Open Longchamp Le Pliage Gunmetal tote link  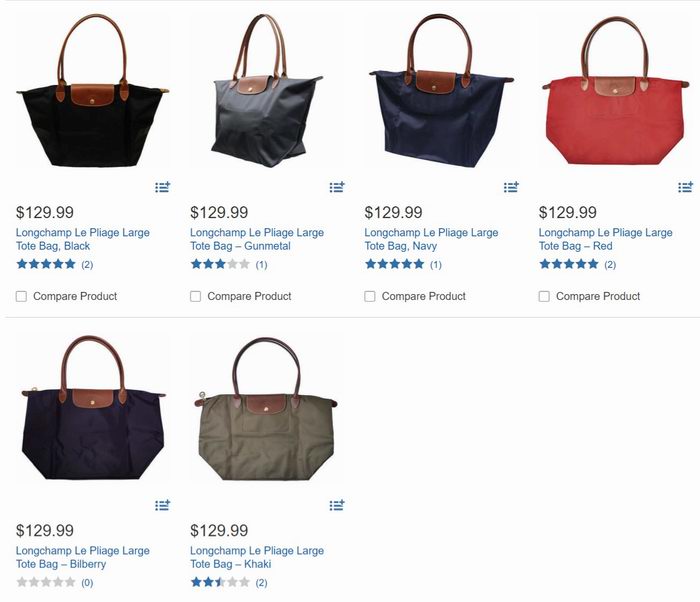point(257,239)
